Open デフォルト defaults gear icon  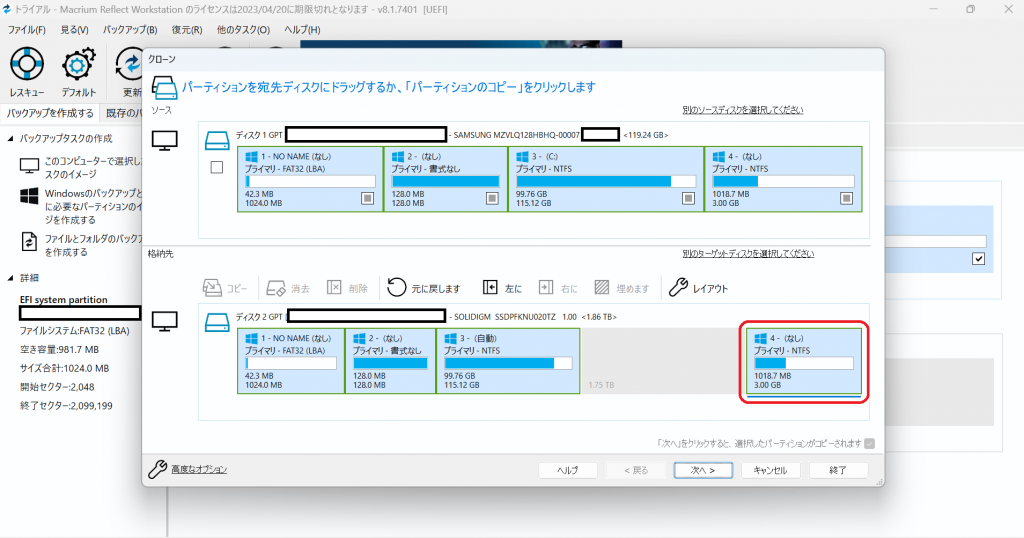(78, 65)
